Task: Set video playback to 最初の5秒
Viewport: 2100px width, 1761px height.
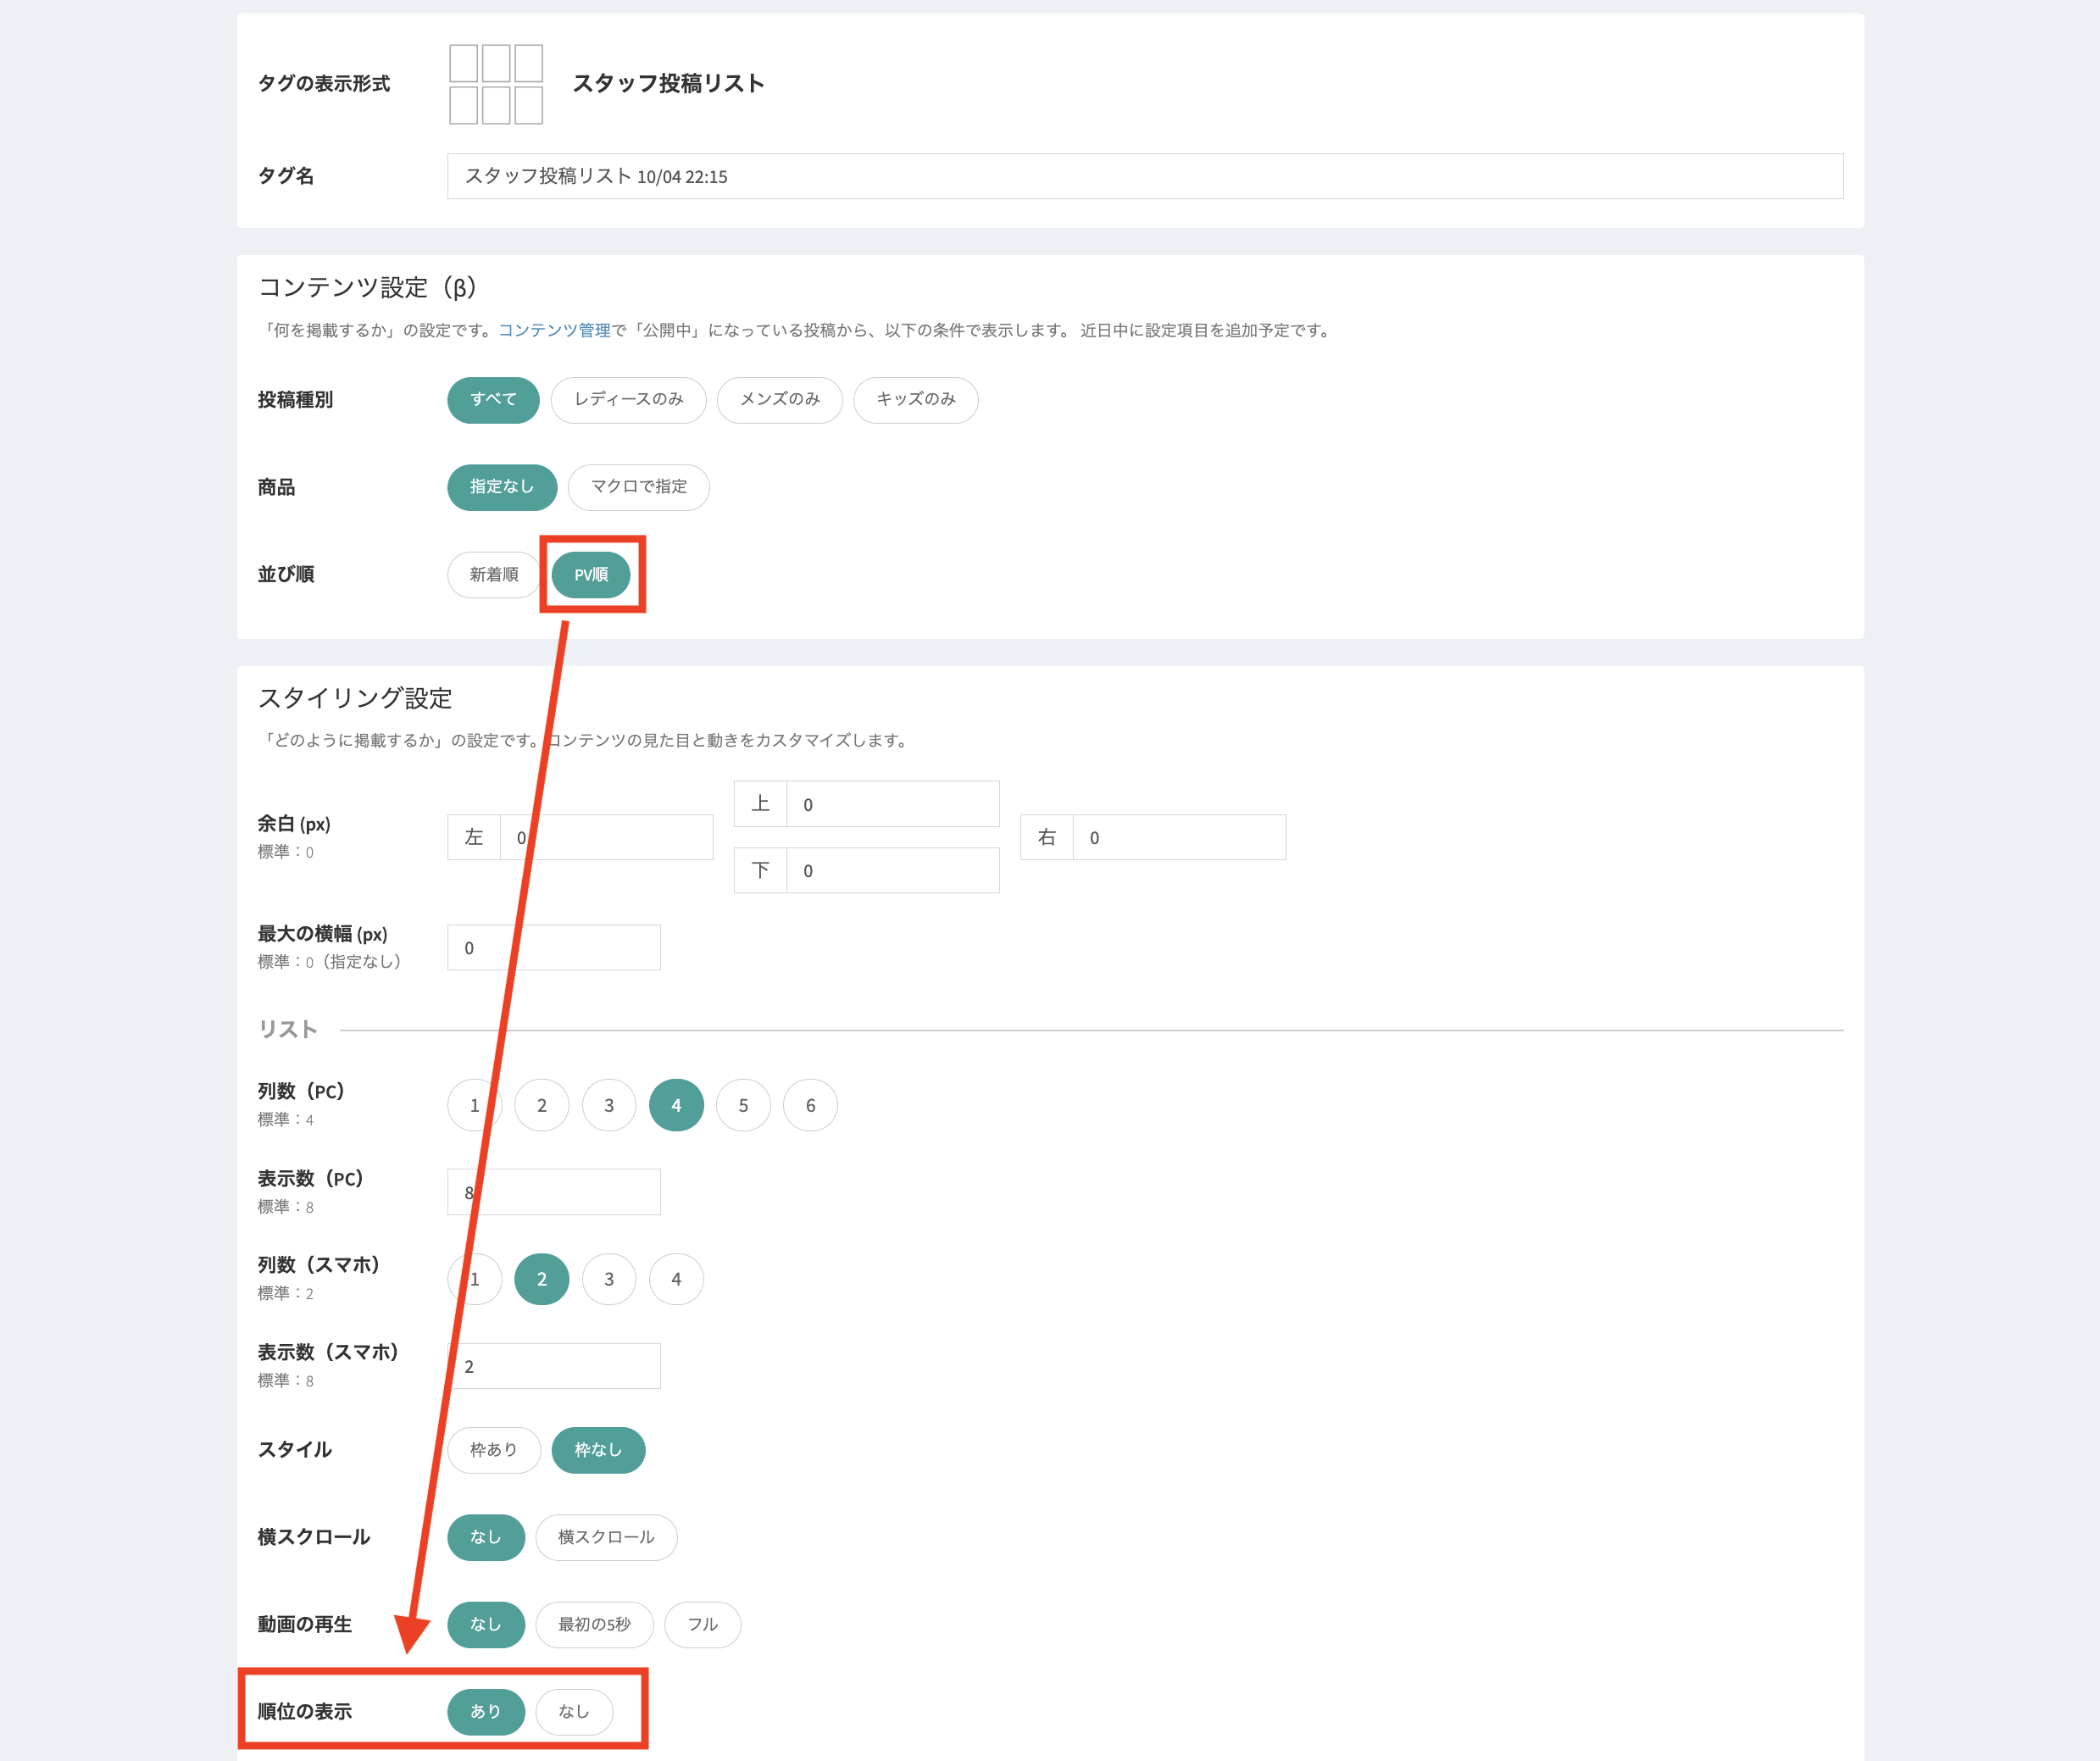Action: tap(594, 1624)
